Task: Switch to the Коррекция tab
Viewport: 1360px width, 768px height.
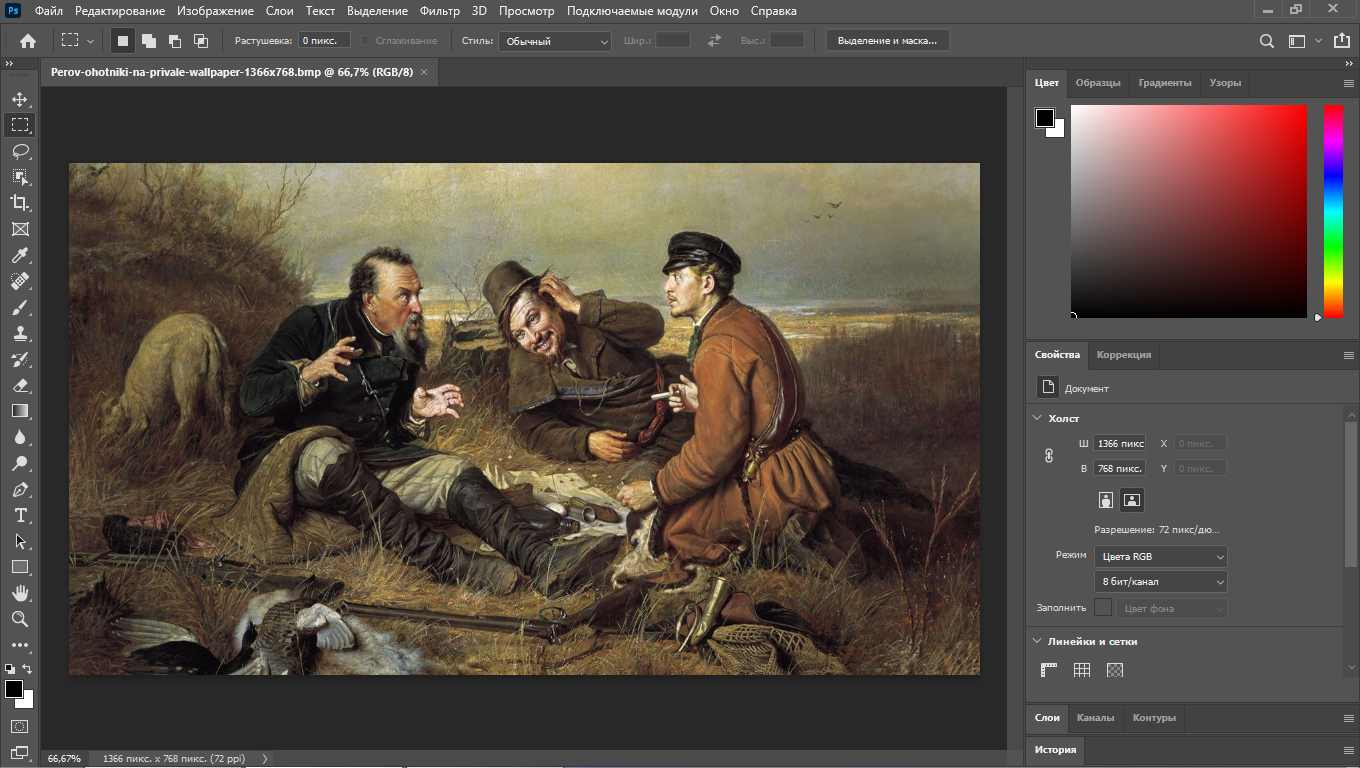Action: click(1124, 355)
